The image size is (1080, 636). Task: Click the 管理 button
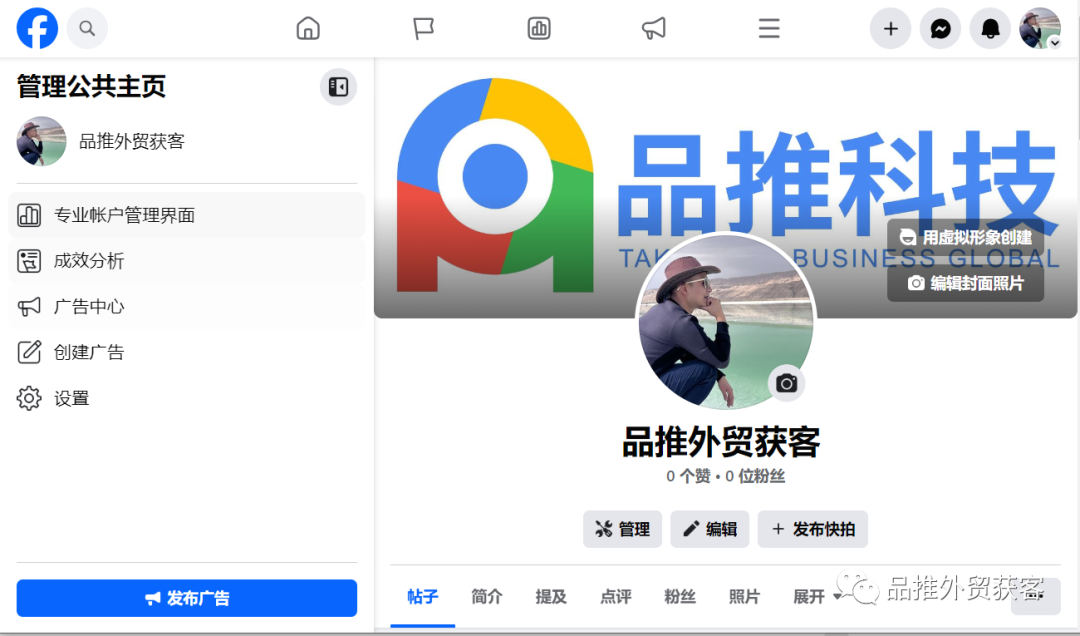coord(623,529)
